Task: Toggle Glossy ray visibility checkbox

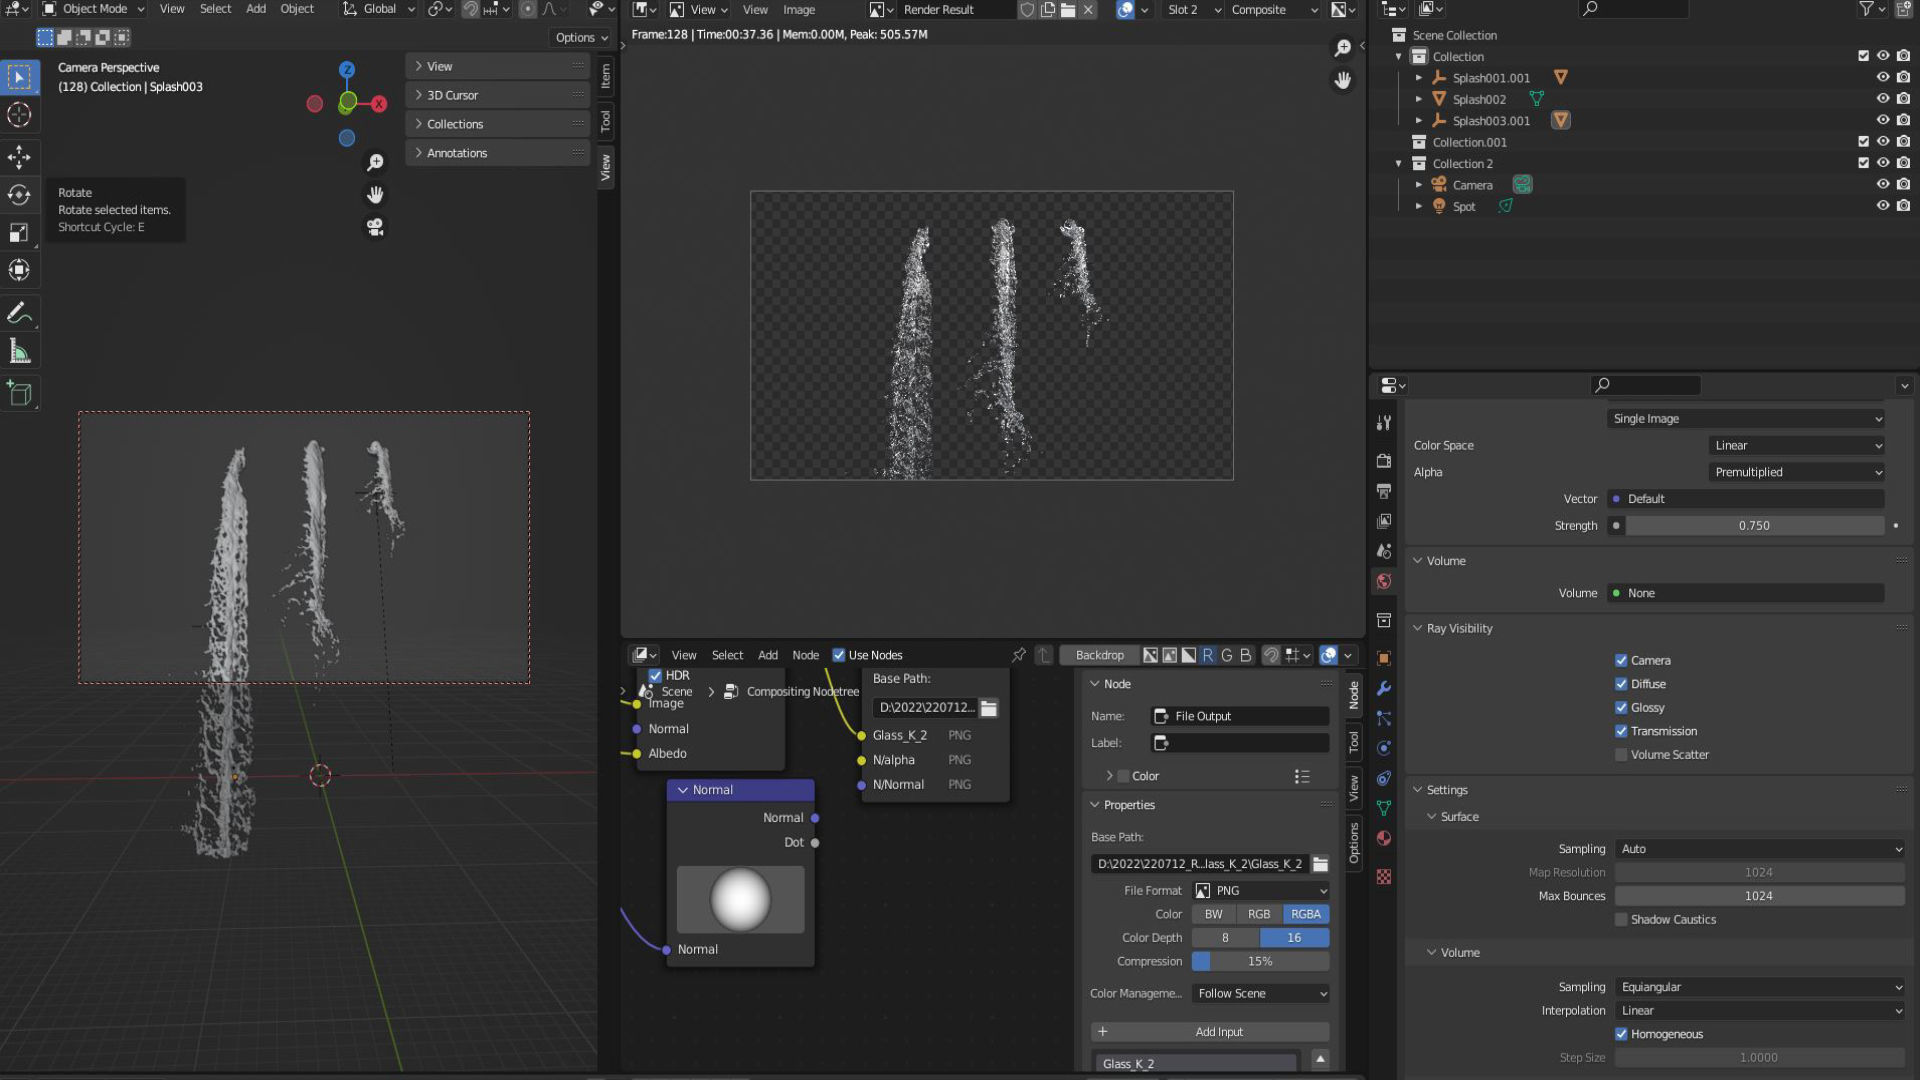Action: click(1621, 707)
